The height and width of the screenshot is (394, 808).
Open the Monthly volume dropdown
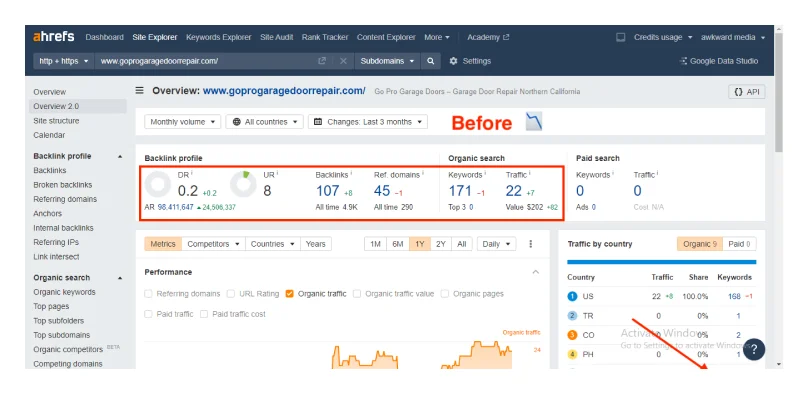[x=183, y=122]
